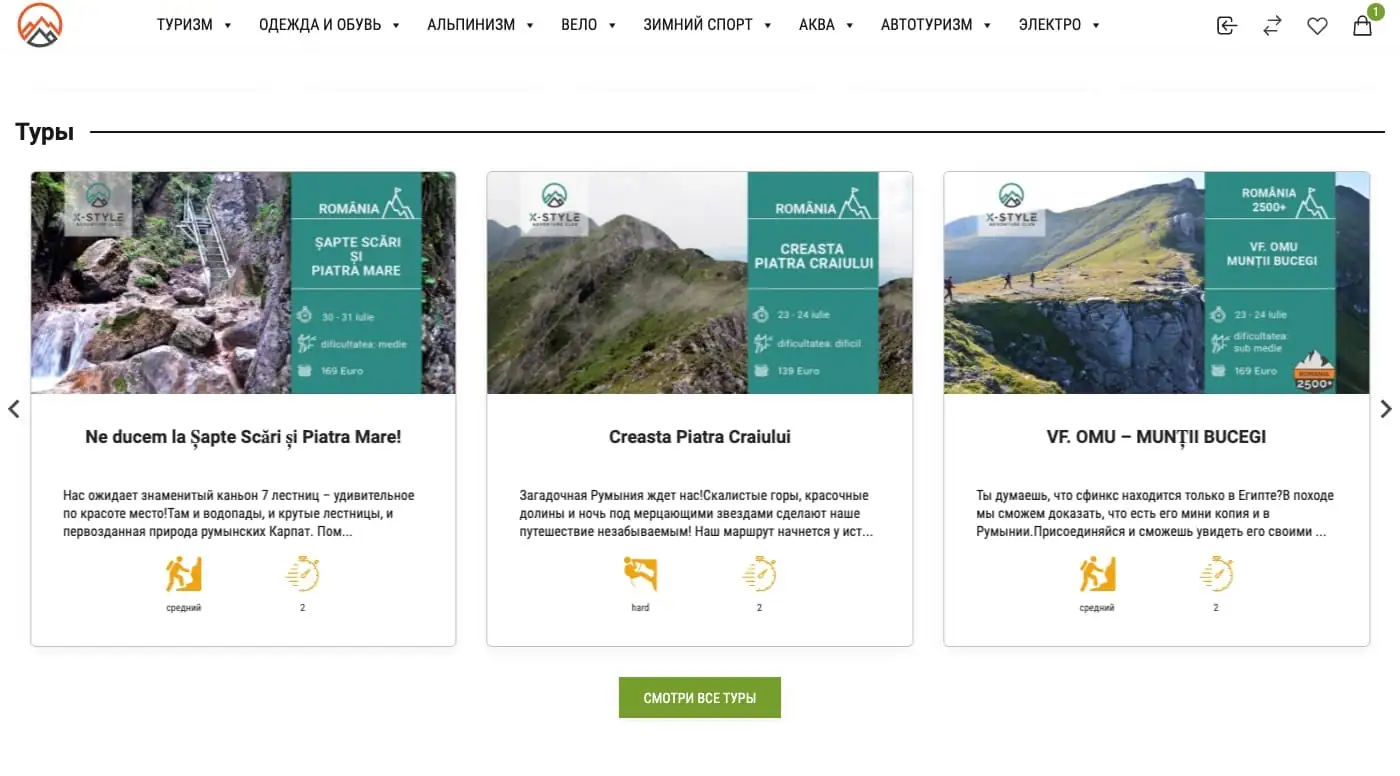Expand the Альпинизм dropdown menu
The image size is (1400, 776).
pyautogui.click(x=480, y=25)
